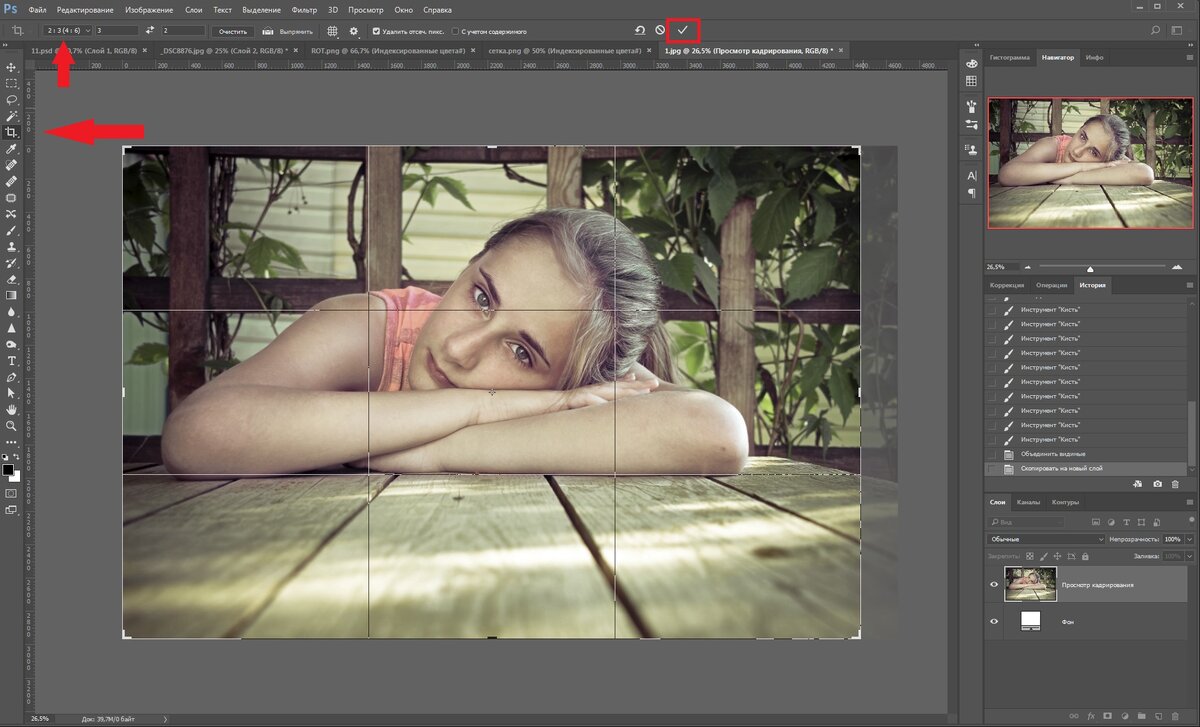Hide the 'Фон' layer eye icon
1200x727 pixels.
[x=994, y=621]
